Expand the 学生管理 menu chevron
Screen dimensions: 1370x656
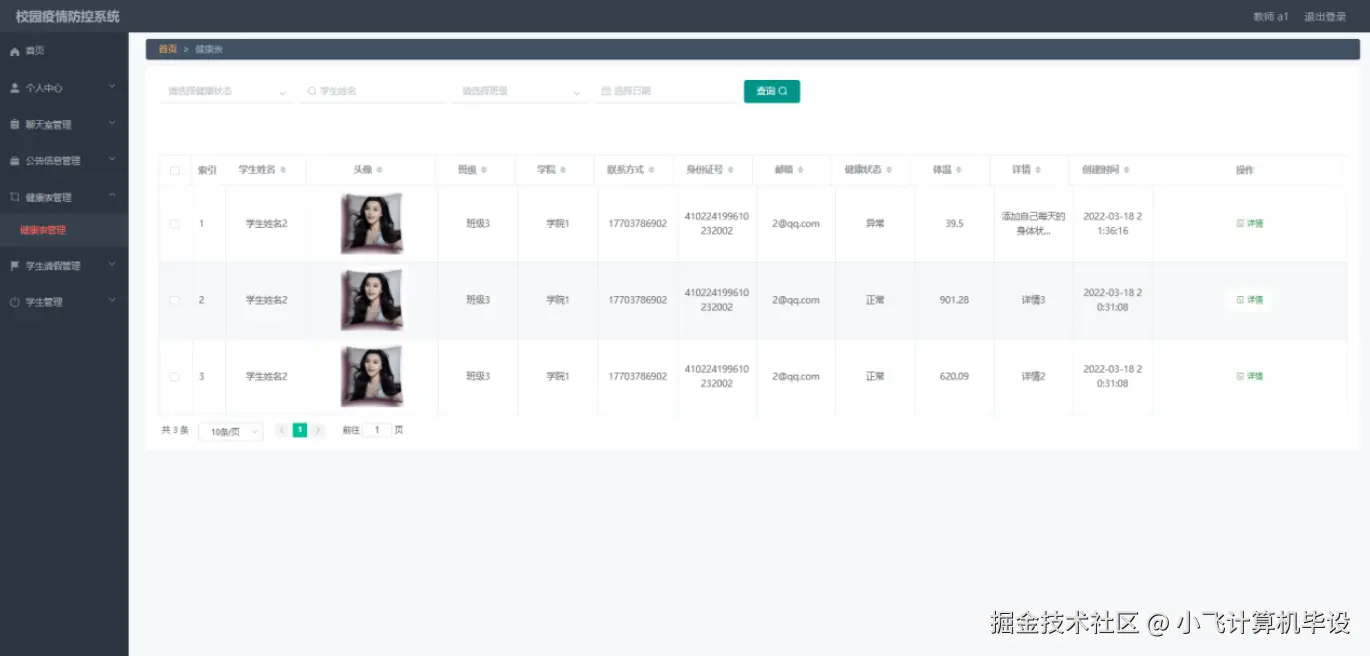pyautogui.click(x=112, y=301)
